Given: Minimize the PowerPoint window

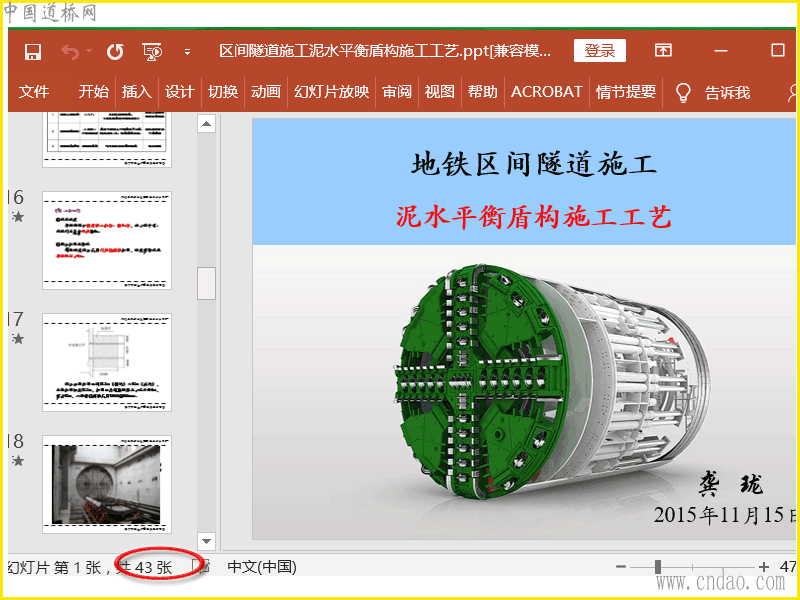Looking at the screenshot, I should (720, 51).
